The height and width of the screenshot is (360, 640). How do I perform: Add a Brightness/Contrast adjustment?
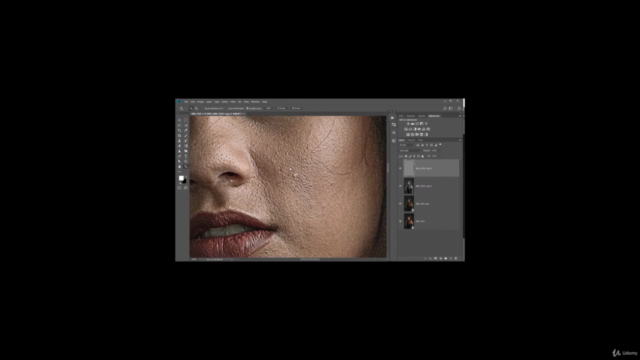click(408, 124)
